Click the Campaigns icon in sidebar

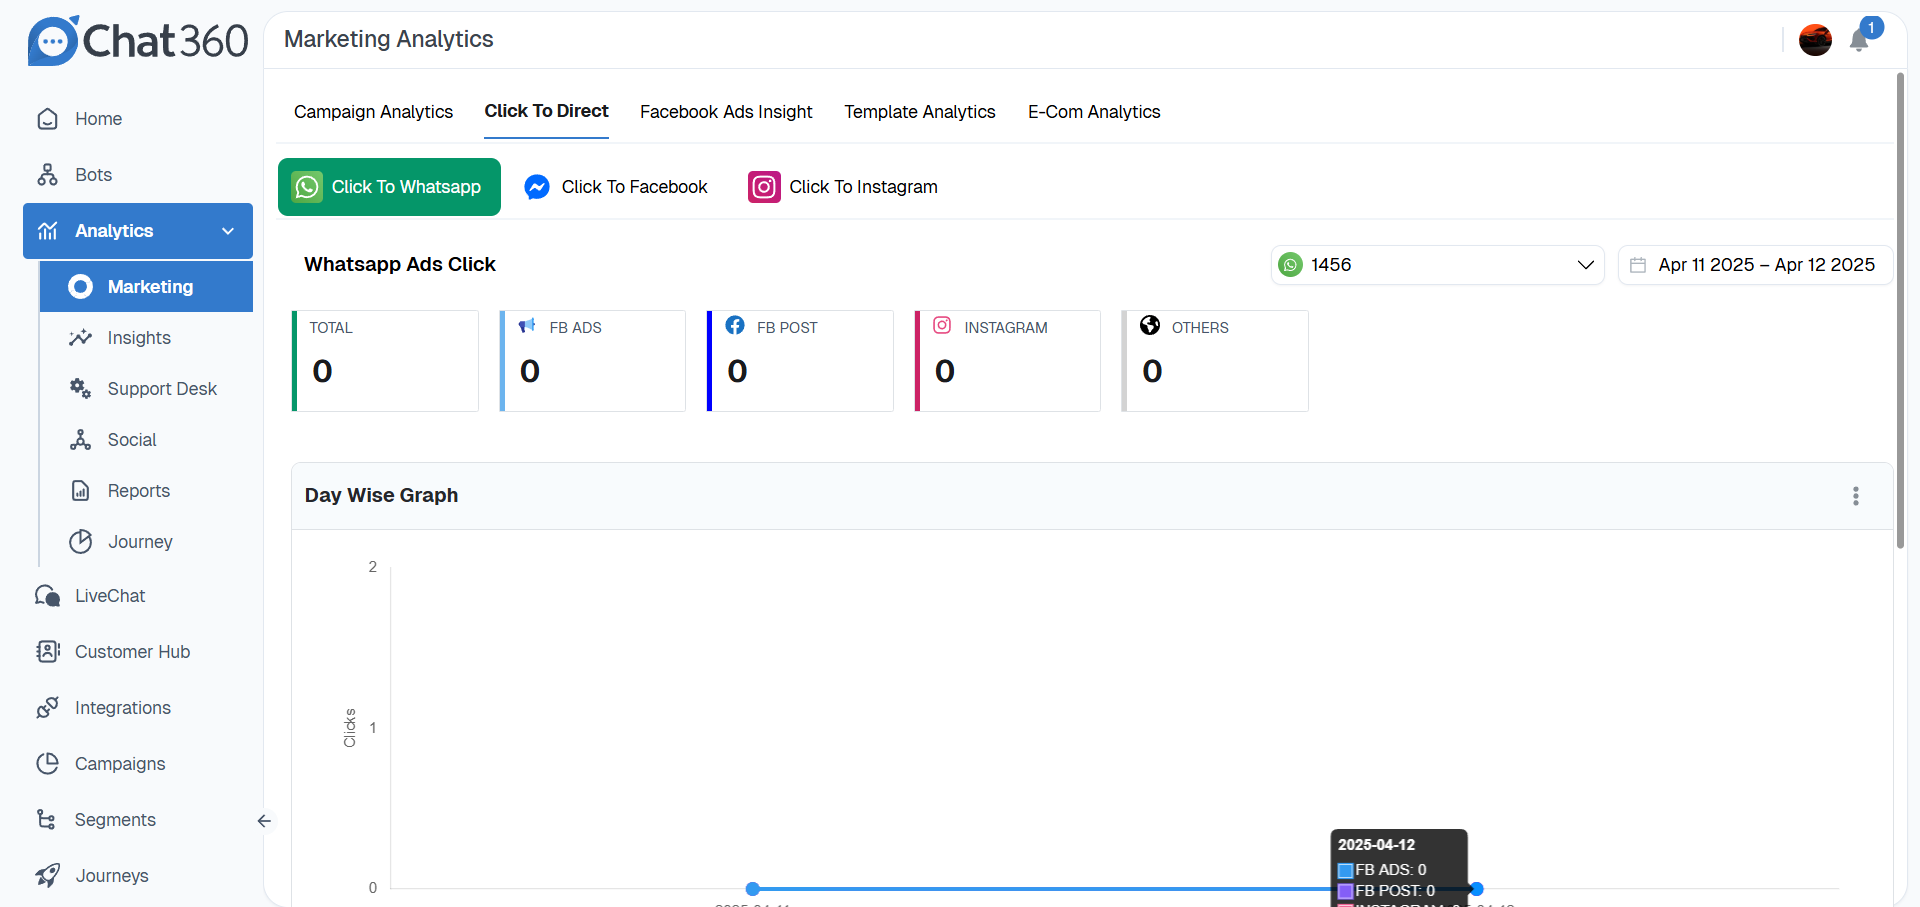[47, 764]
